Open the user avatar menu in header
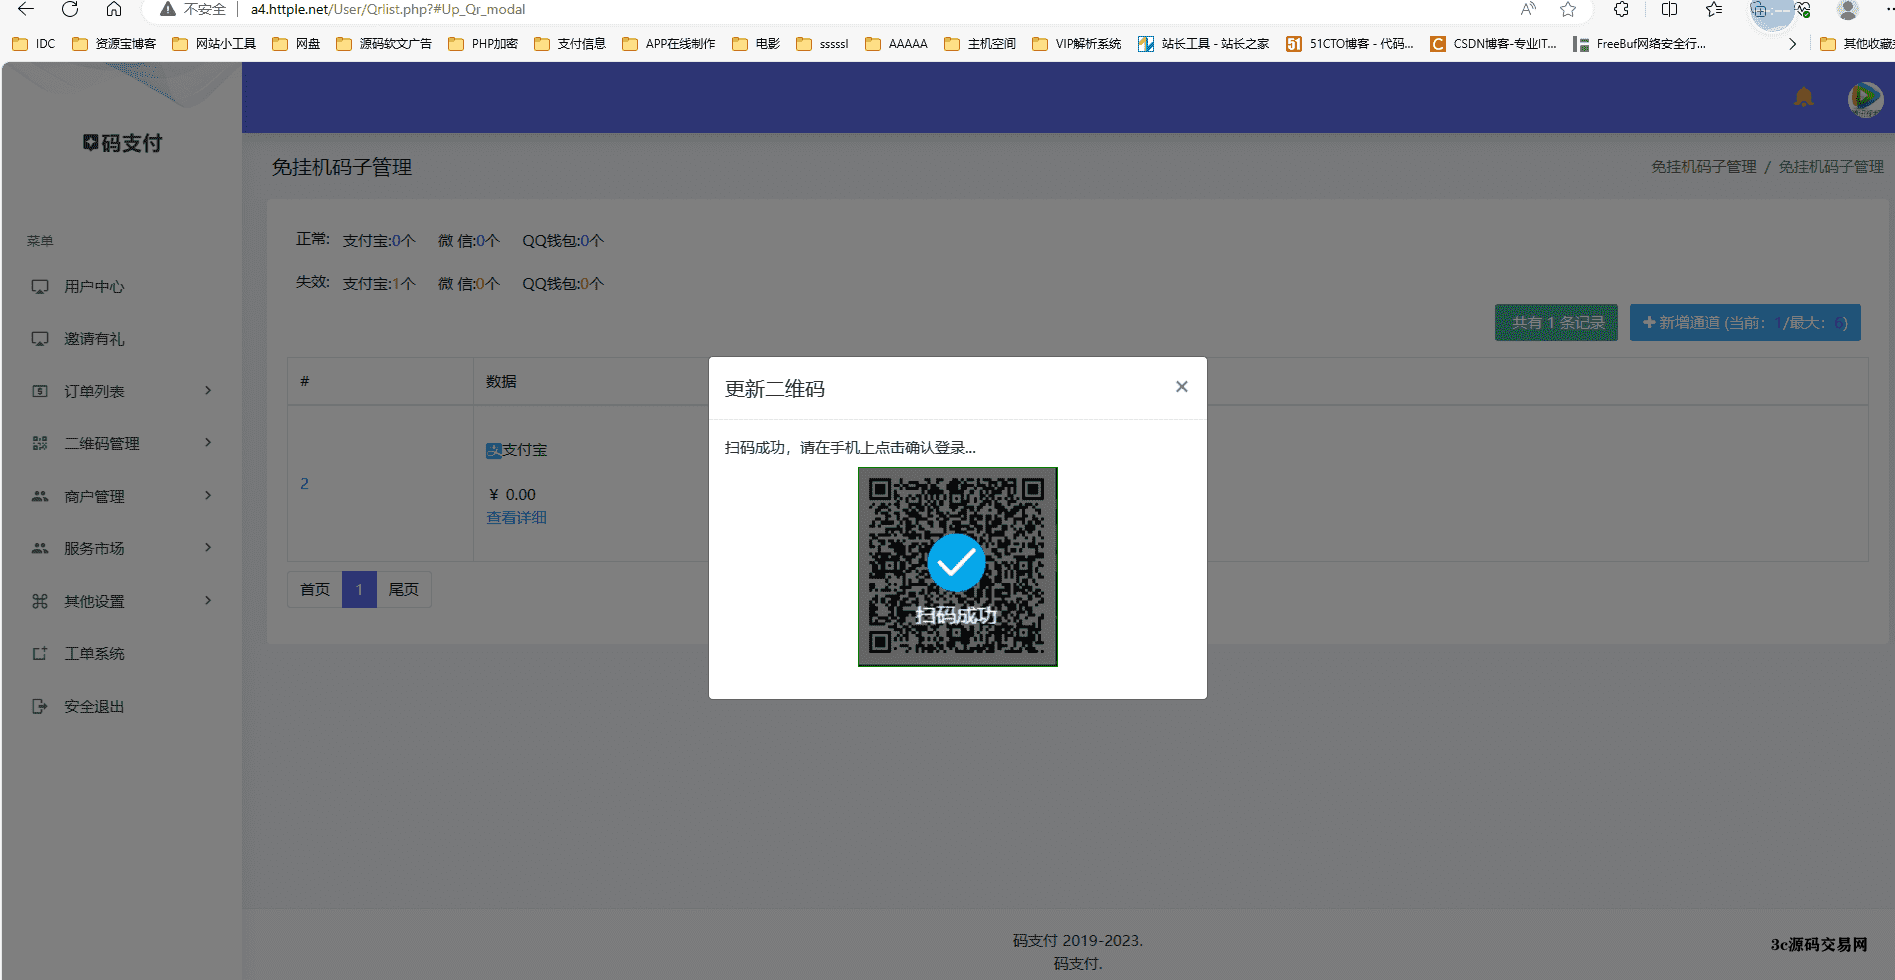Screen dimensions: 1895x980 click(1865, 98)
